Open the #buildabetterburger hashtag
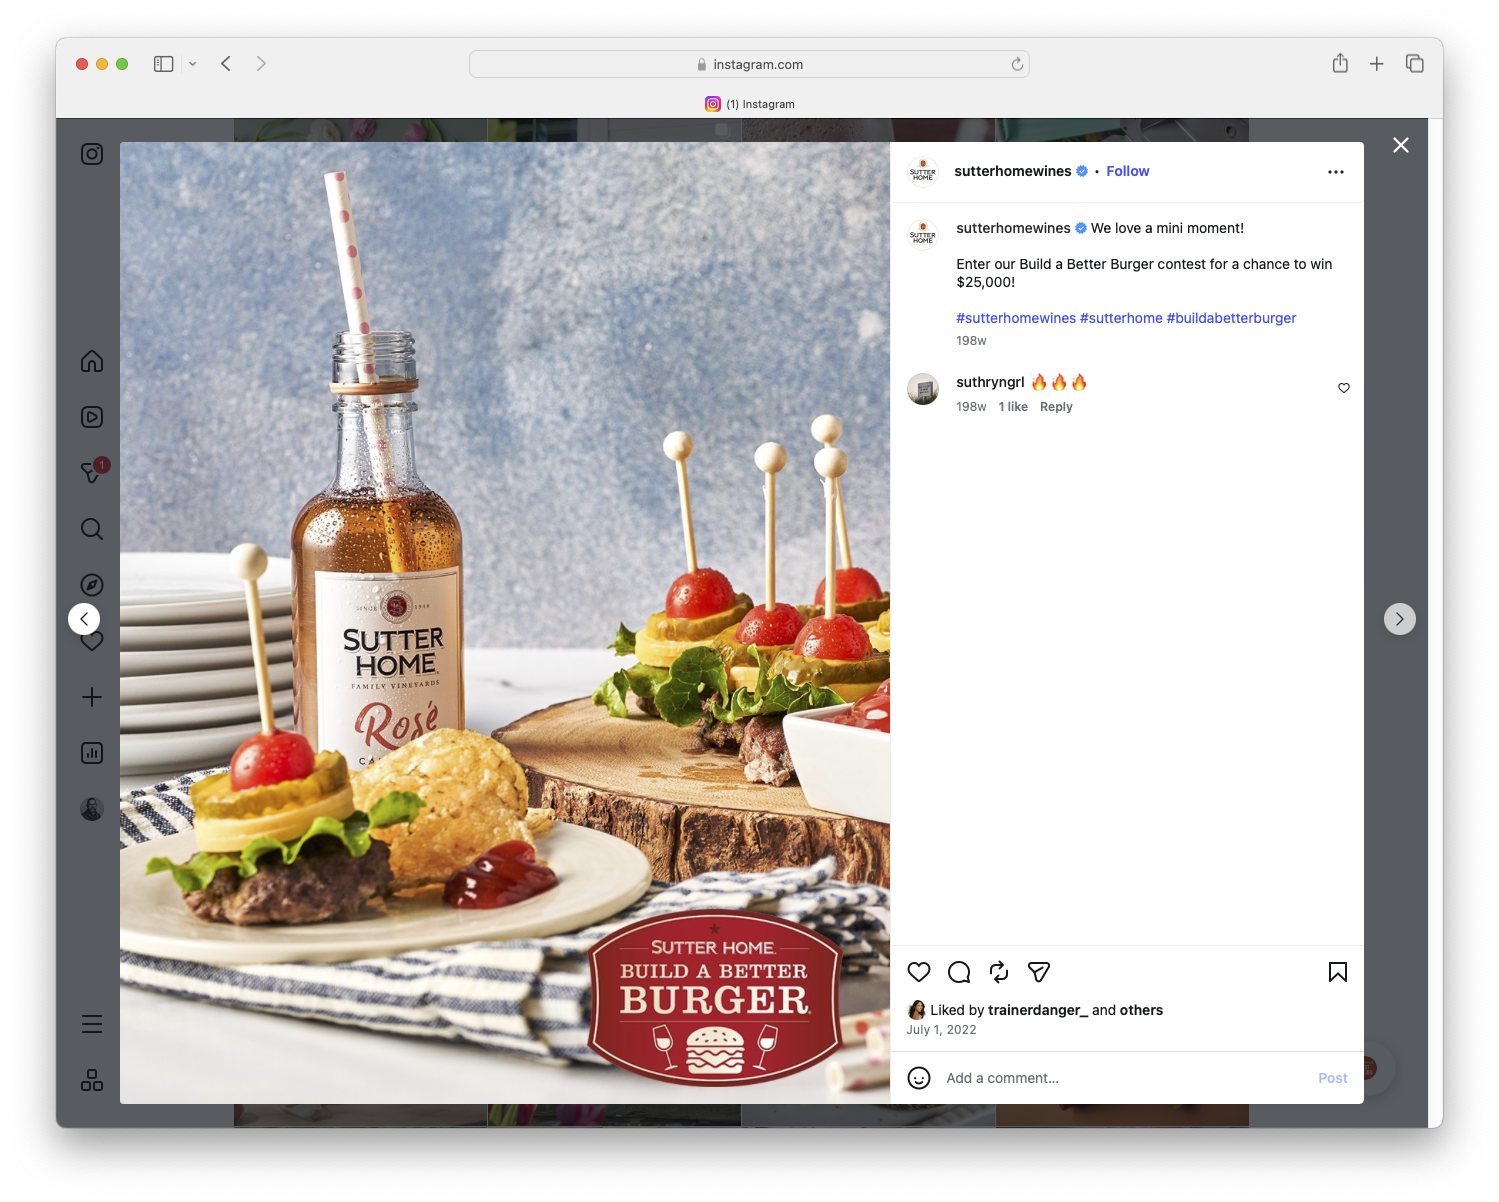1499x1202 pixels. pos(1231,318)
